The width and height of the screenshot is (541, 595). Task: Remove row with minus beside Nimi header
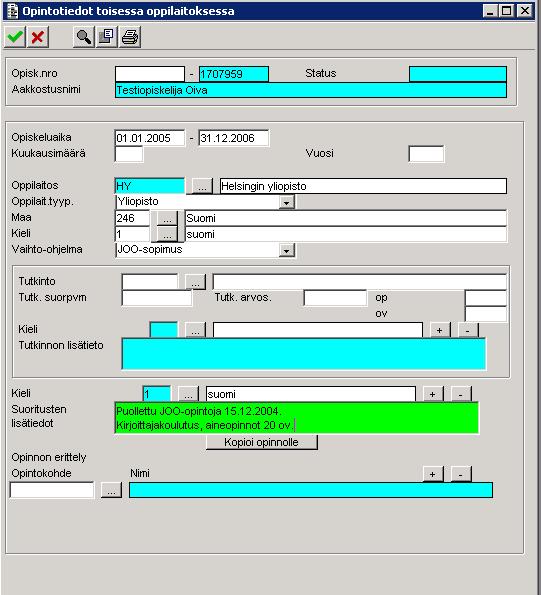tap(461, 474)
